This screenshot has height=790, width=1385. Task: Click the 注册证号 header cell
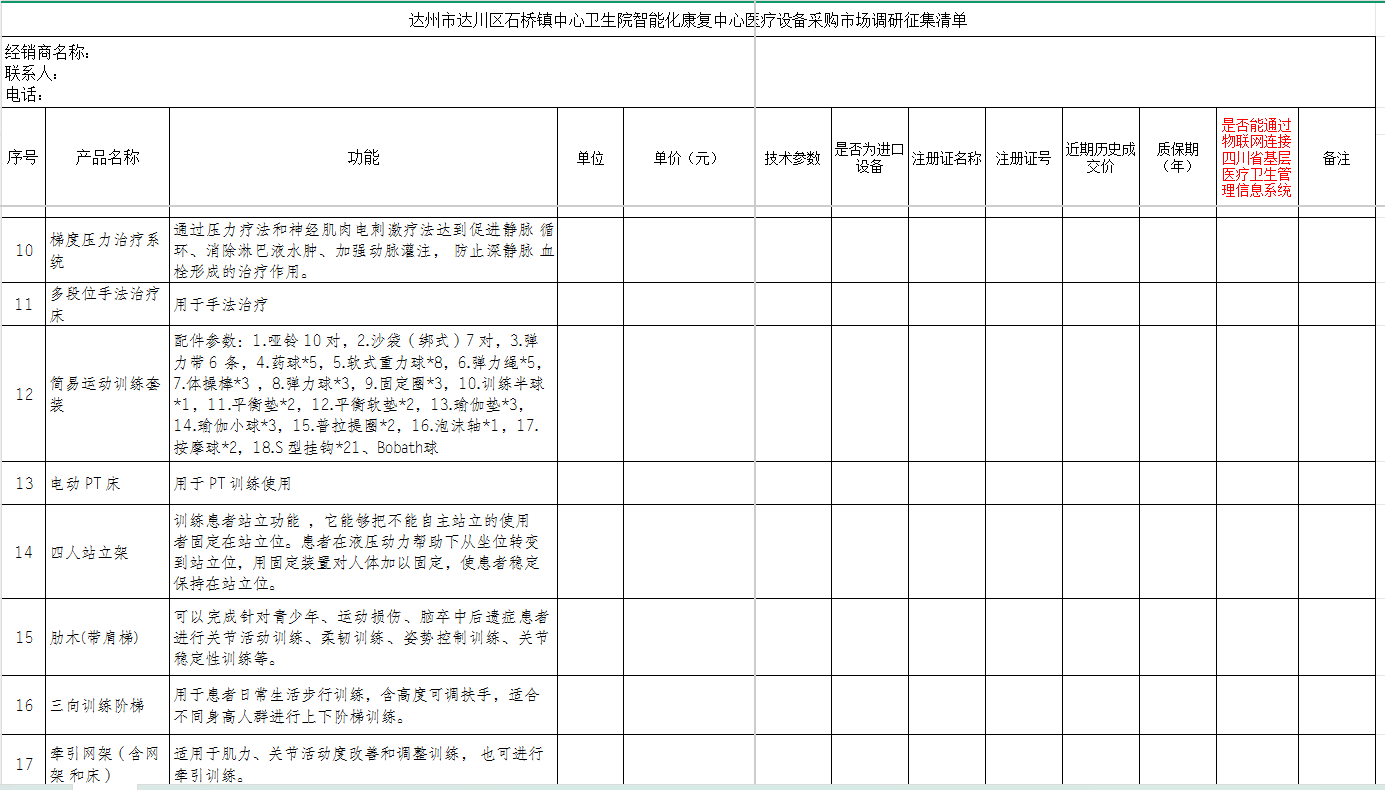1023,158
